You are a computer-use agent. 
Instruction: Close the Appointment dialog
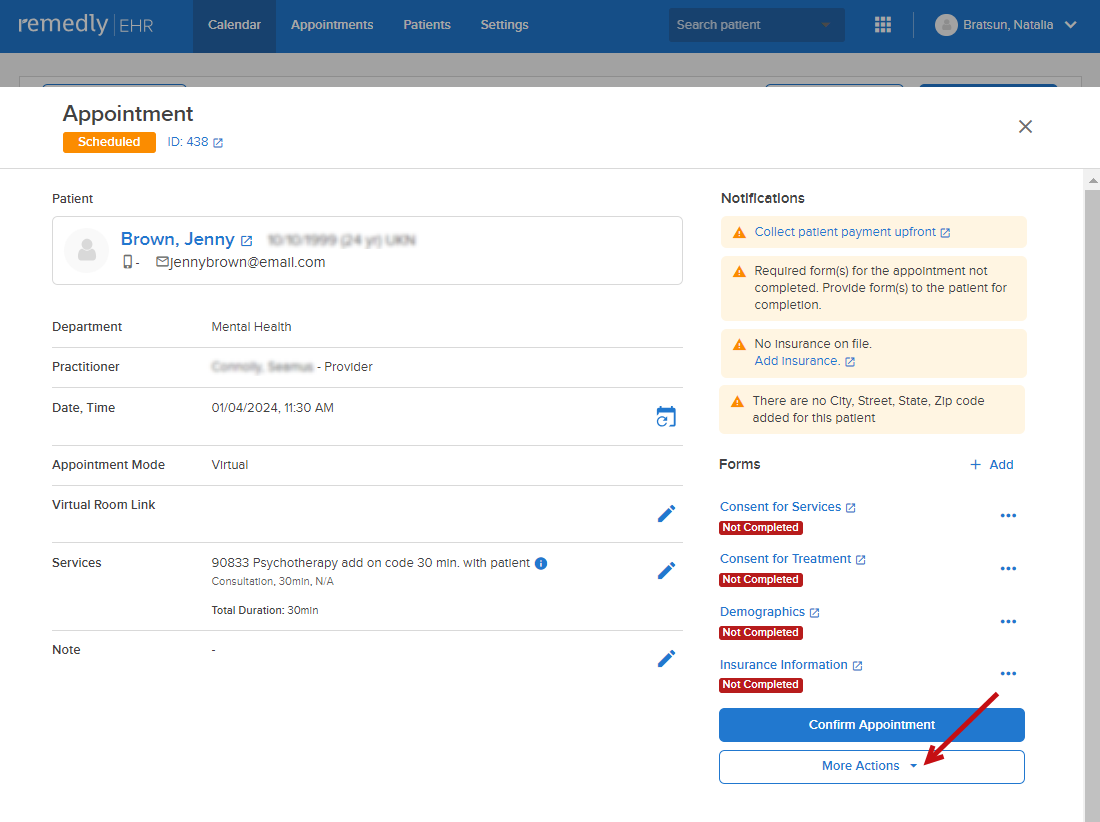click(1025, 126)
